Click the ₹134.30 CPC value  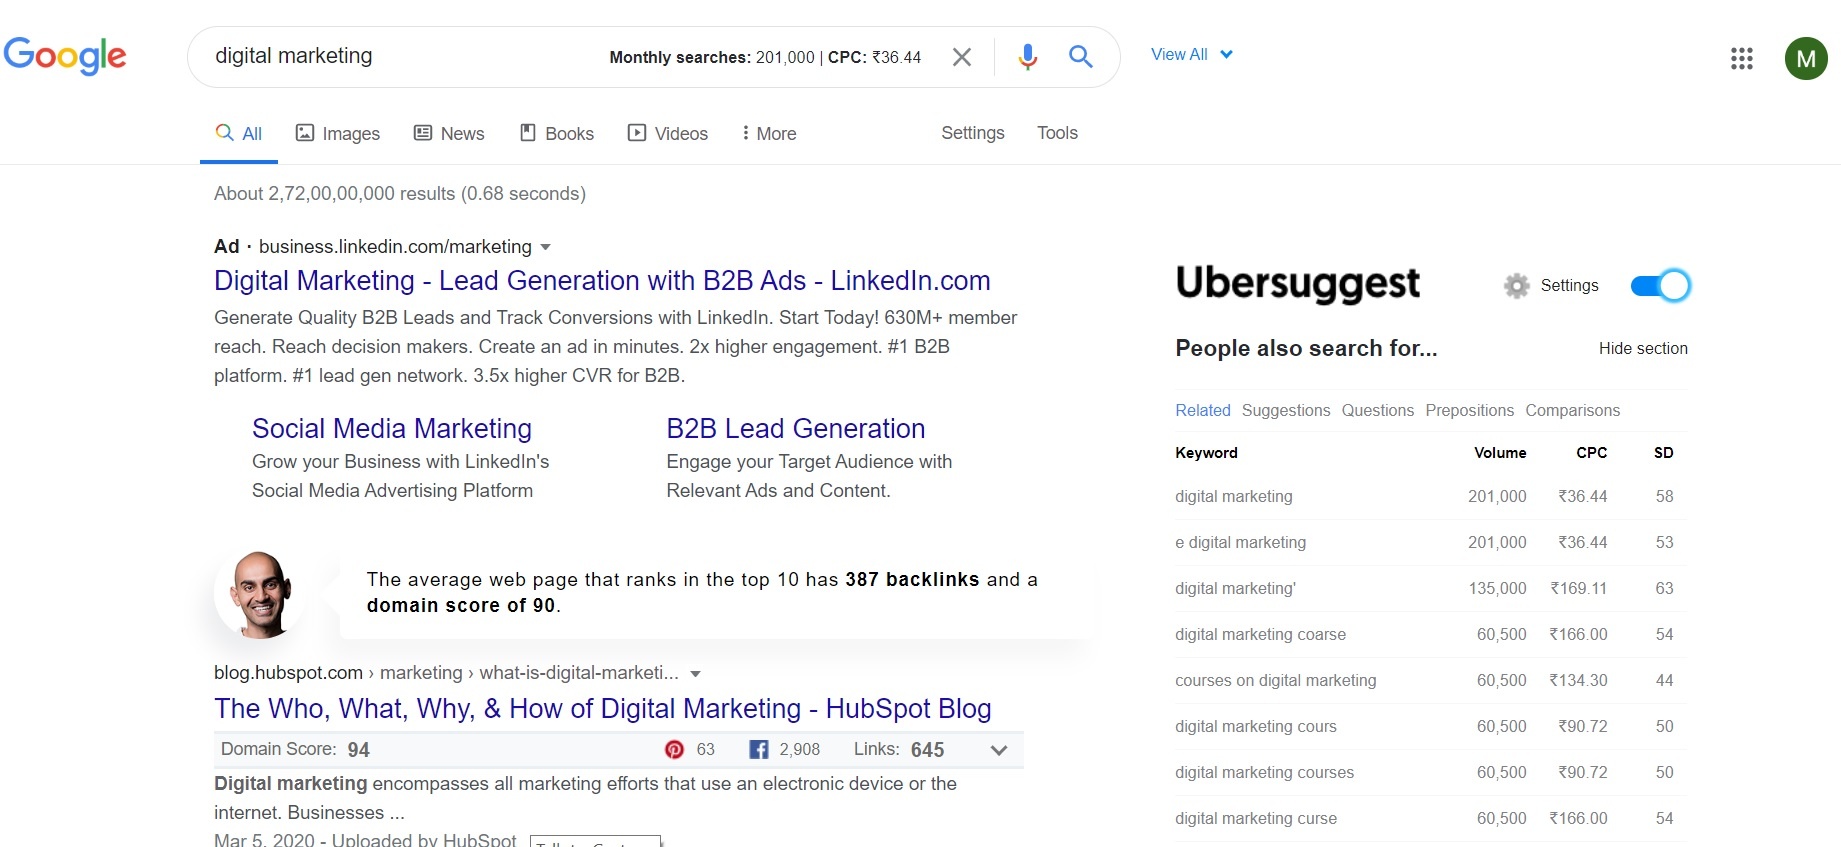pyautogui.click(x=1579, y=680)
